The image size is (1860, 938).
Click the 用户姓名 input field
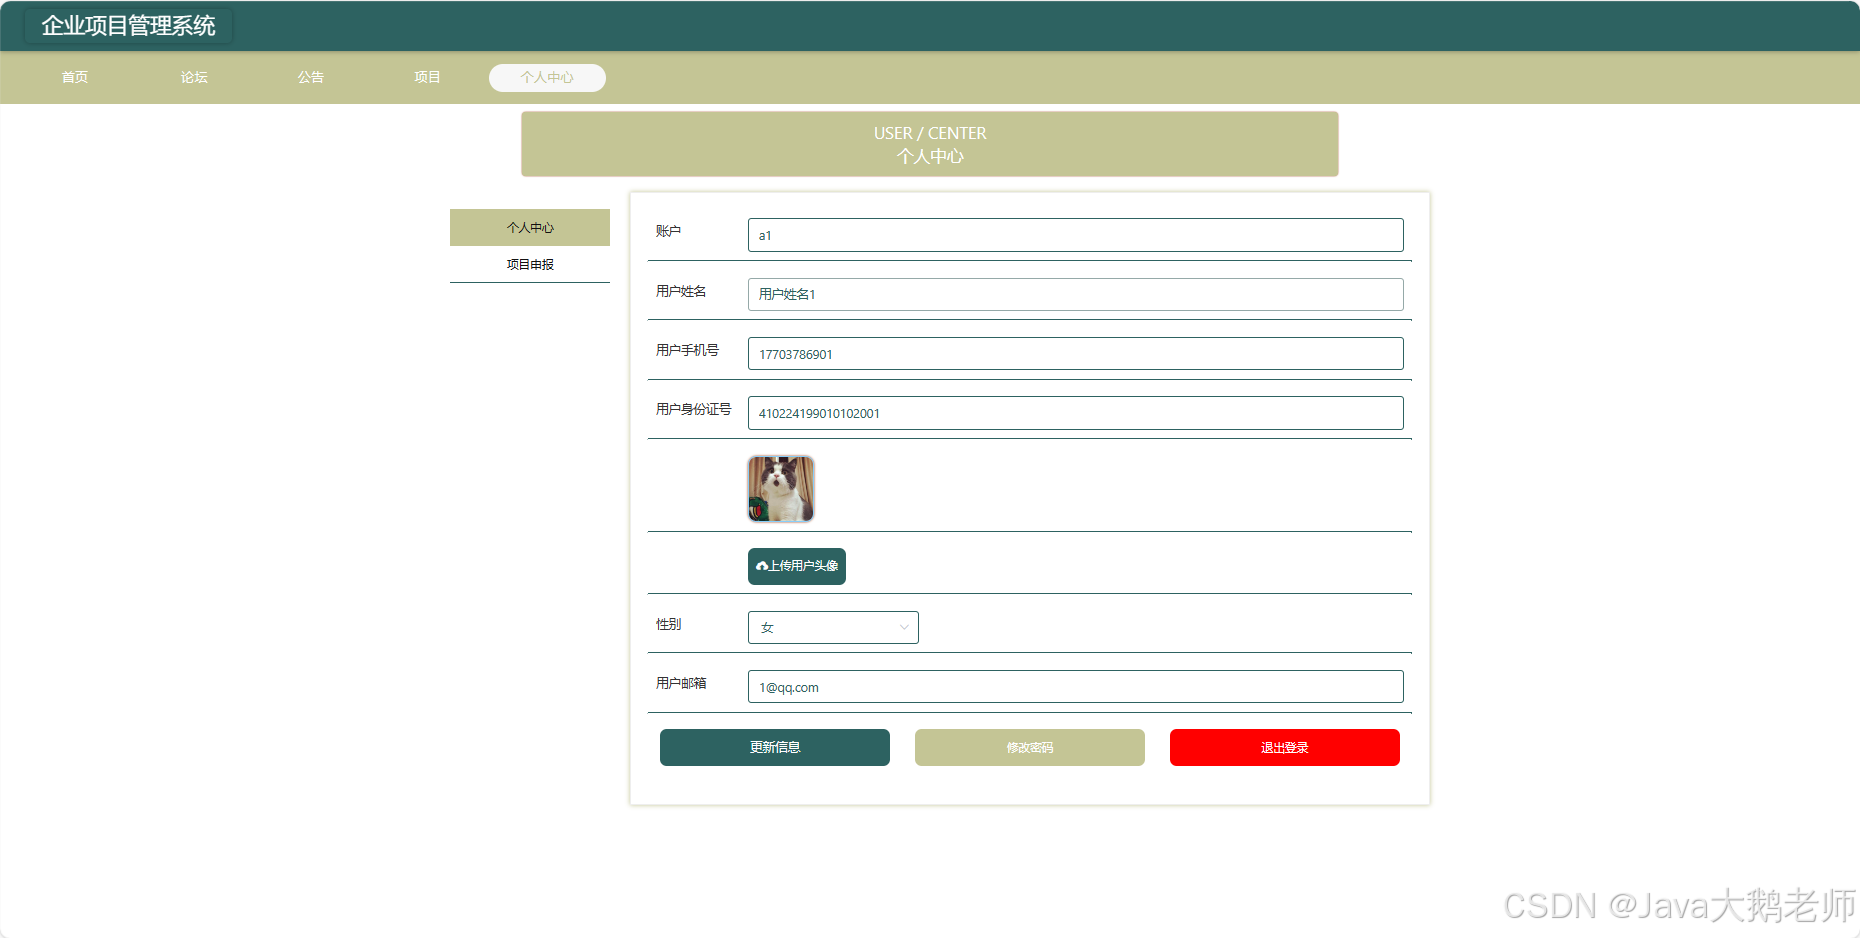coord(1076,294)
